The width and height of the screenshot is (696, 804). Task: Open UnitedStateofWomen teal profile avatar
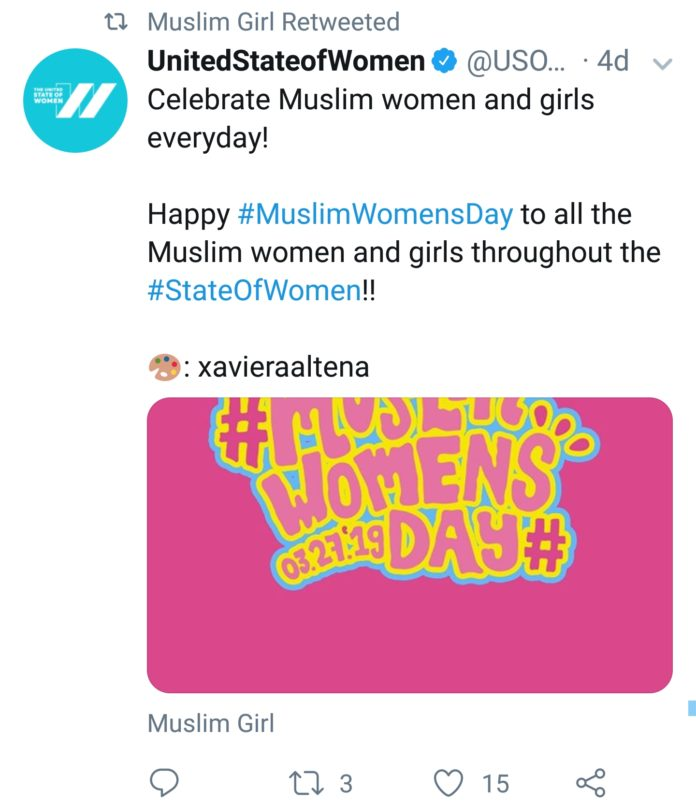pyautogui.click(x=75, y=100)
